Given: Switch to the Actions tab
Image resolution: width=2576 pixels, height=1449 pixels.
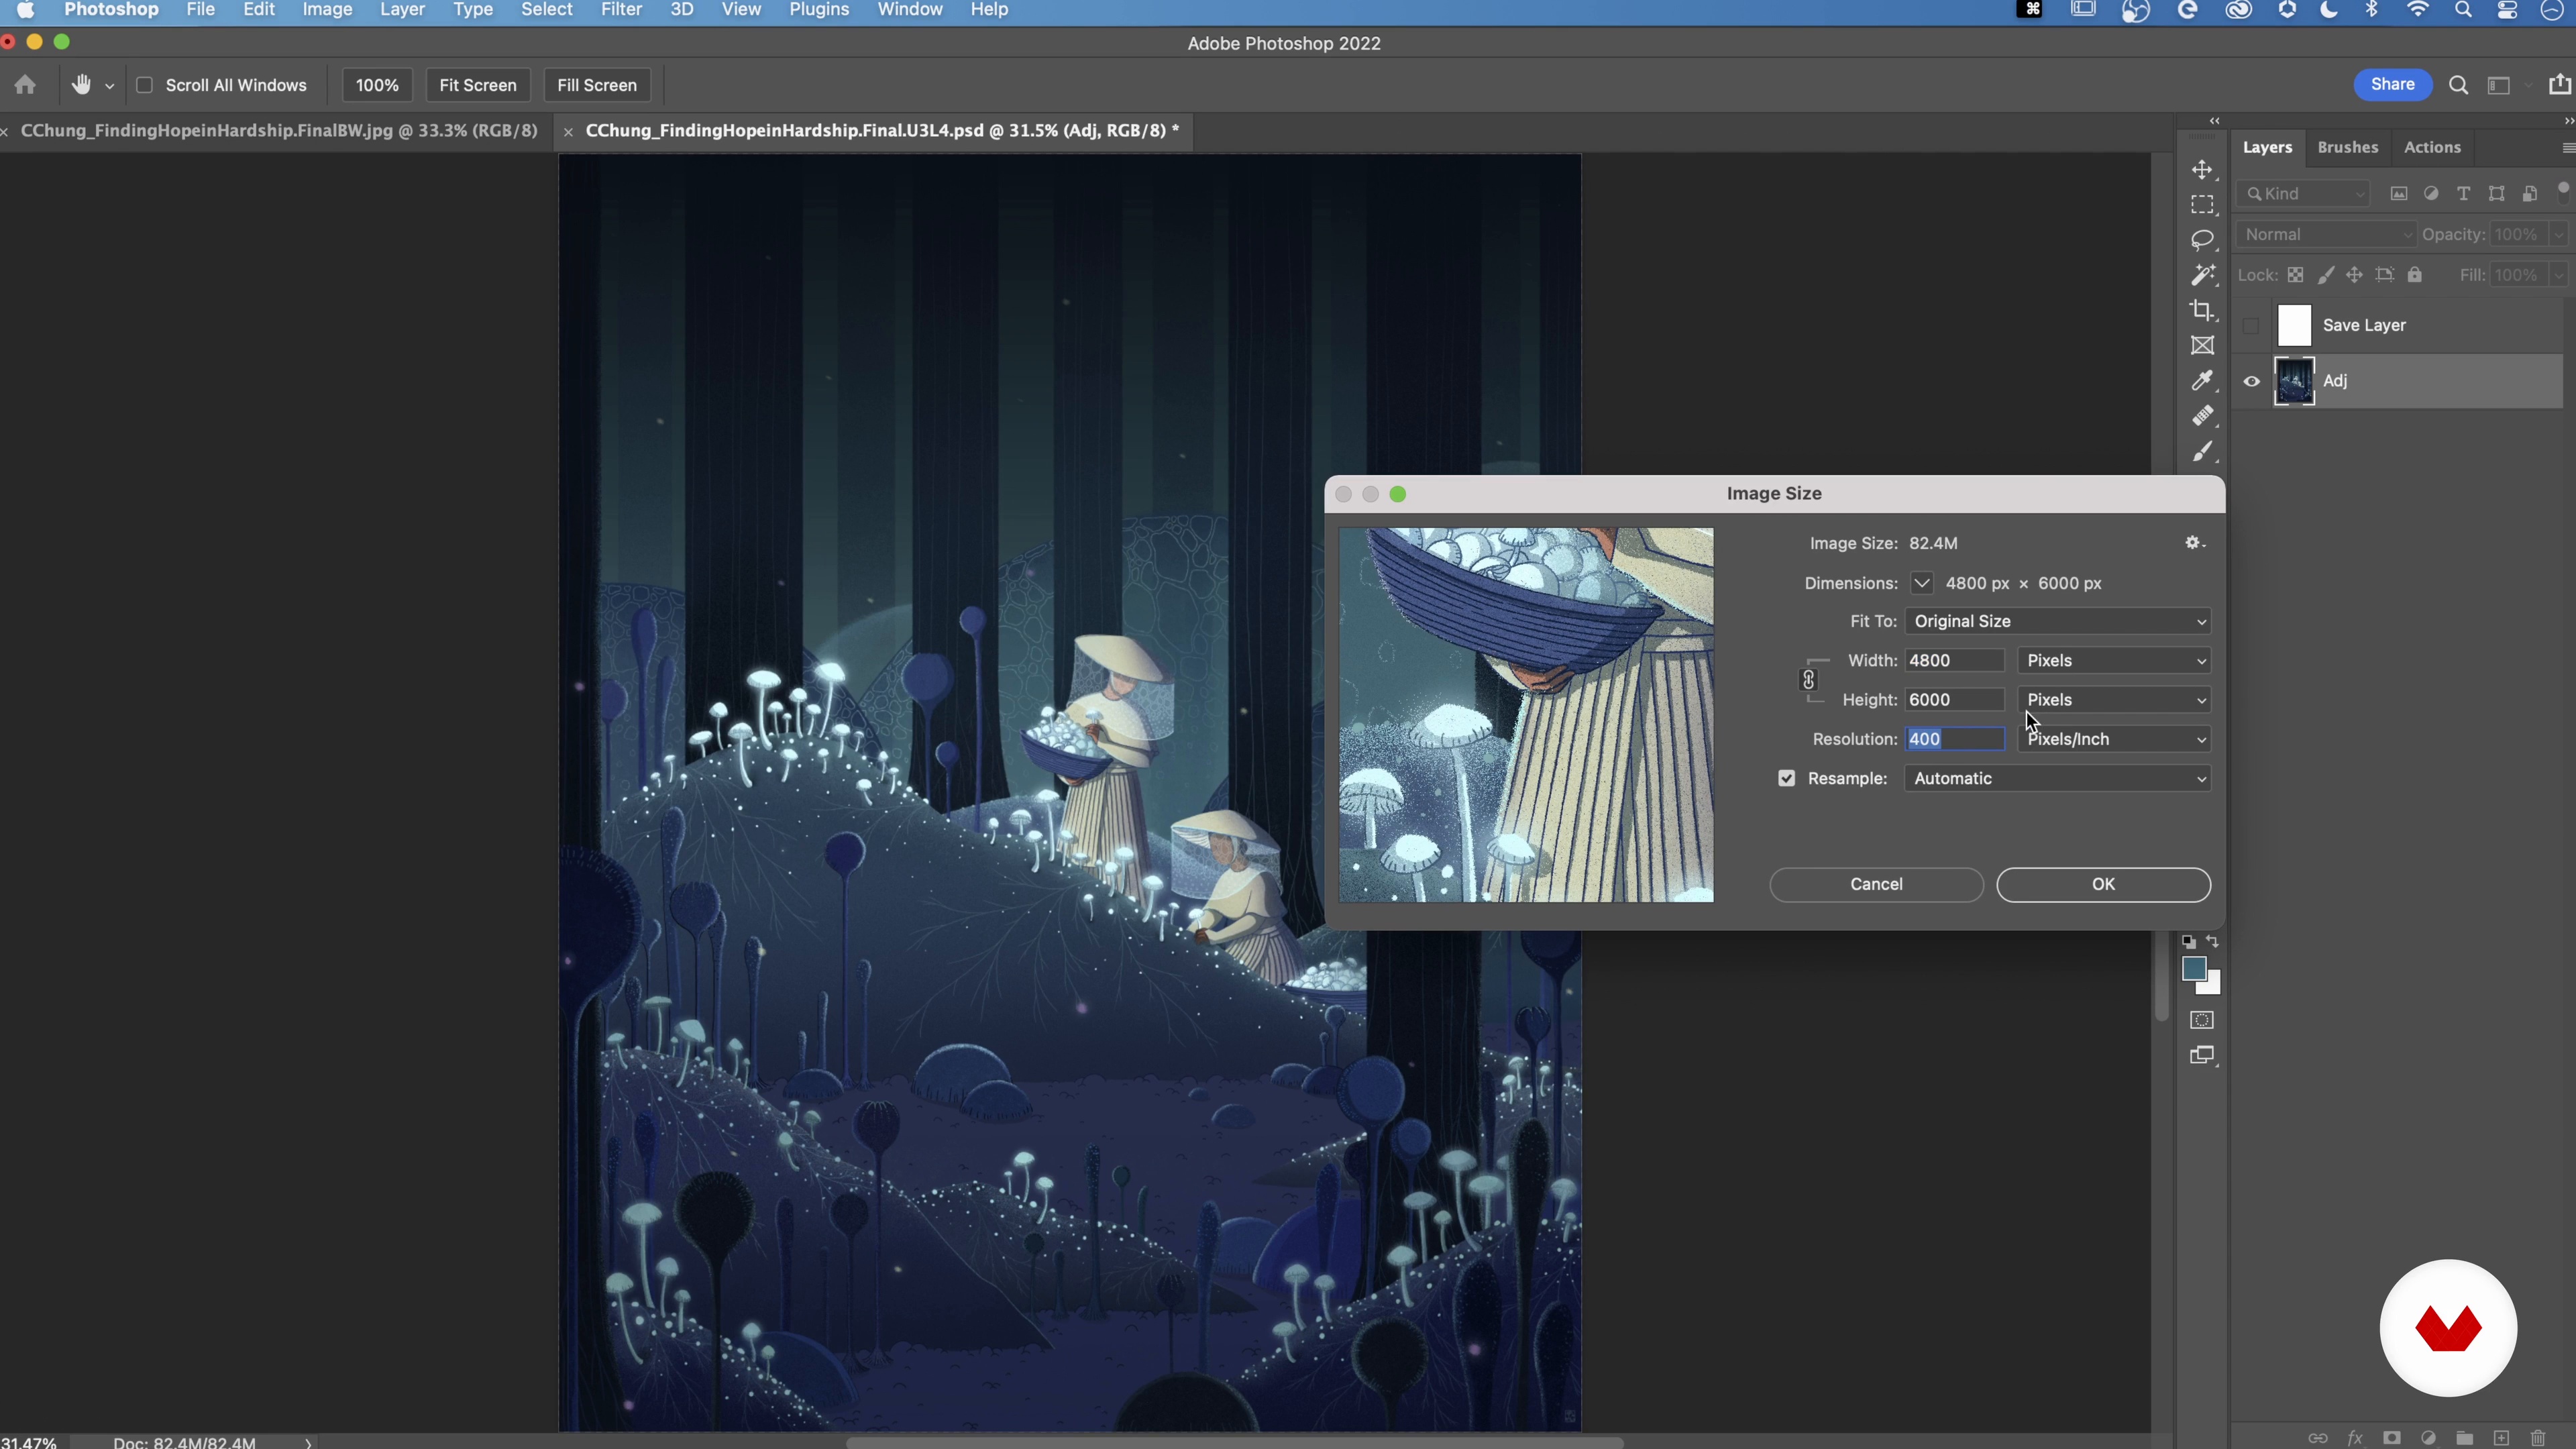Looking at the screenshot, I should click(2432, 147).
